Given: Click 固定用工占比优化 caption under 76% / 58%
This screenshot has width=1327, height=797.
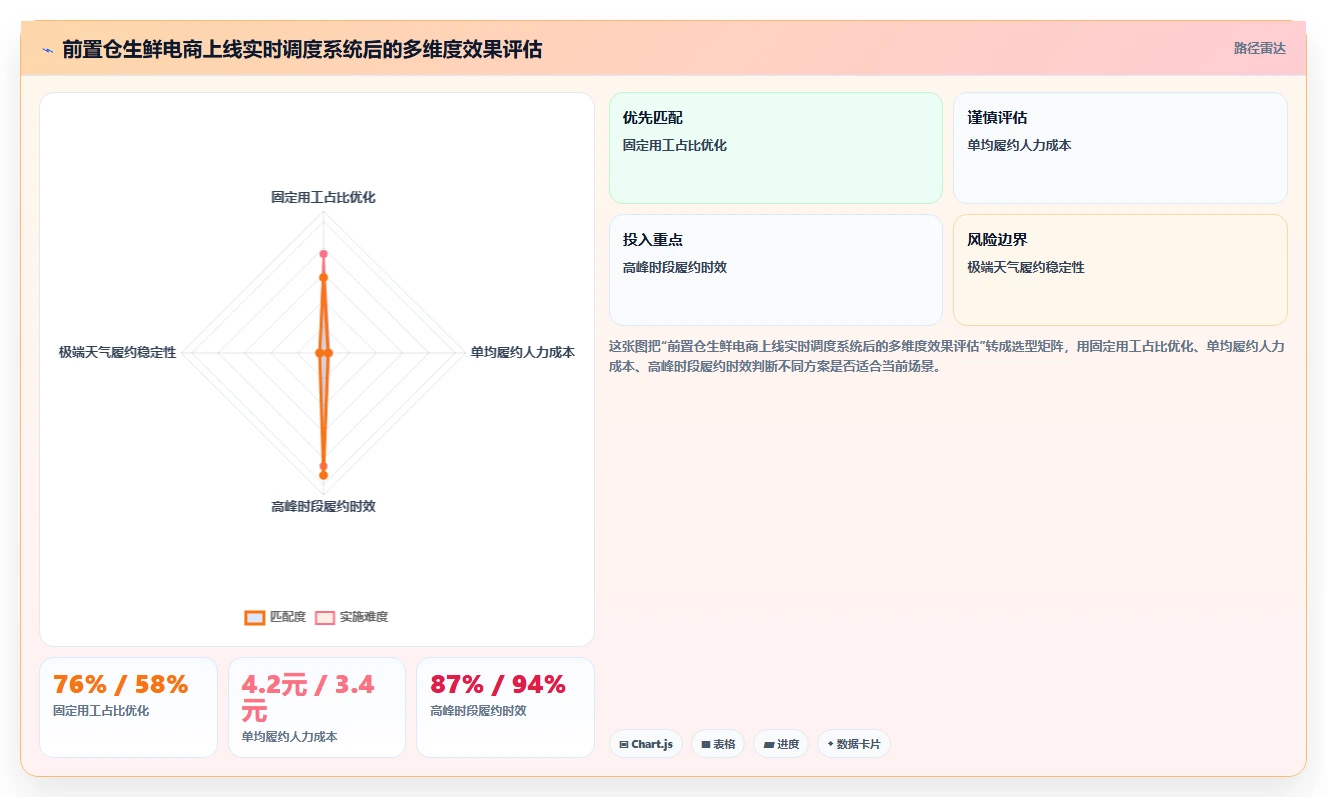Looking at the screenshot, I should [x=101, y=711].
